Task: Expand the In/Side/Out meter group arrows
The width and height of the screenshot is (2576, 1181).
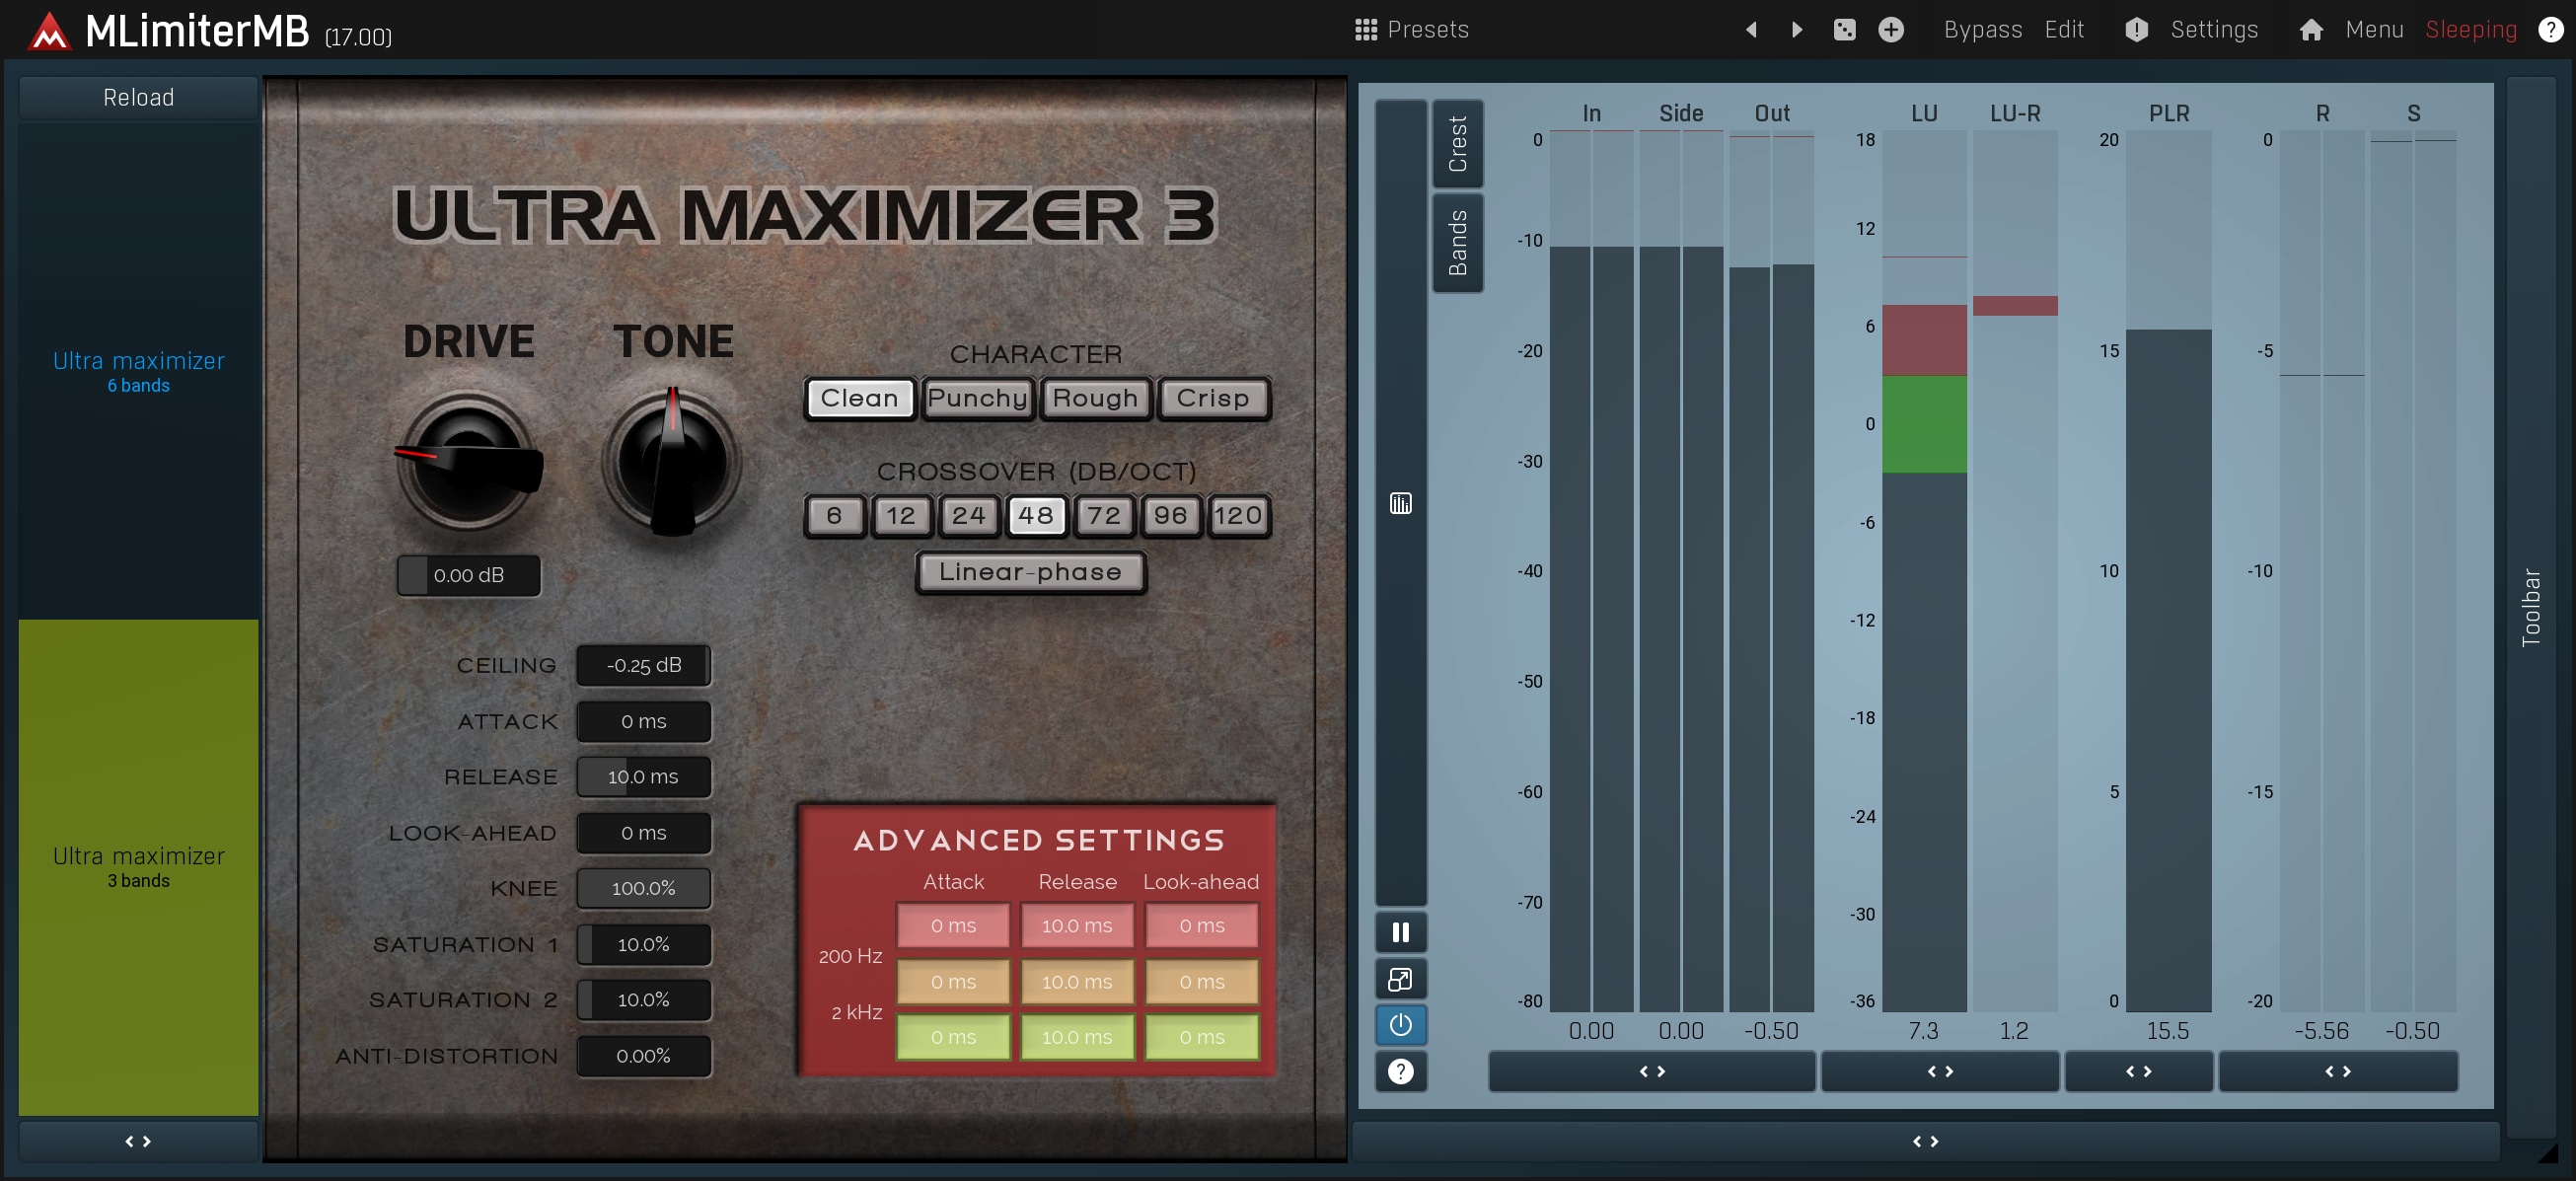Action: pyautogui.click(x=1651, y=1072)
